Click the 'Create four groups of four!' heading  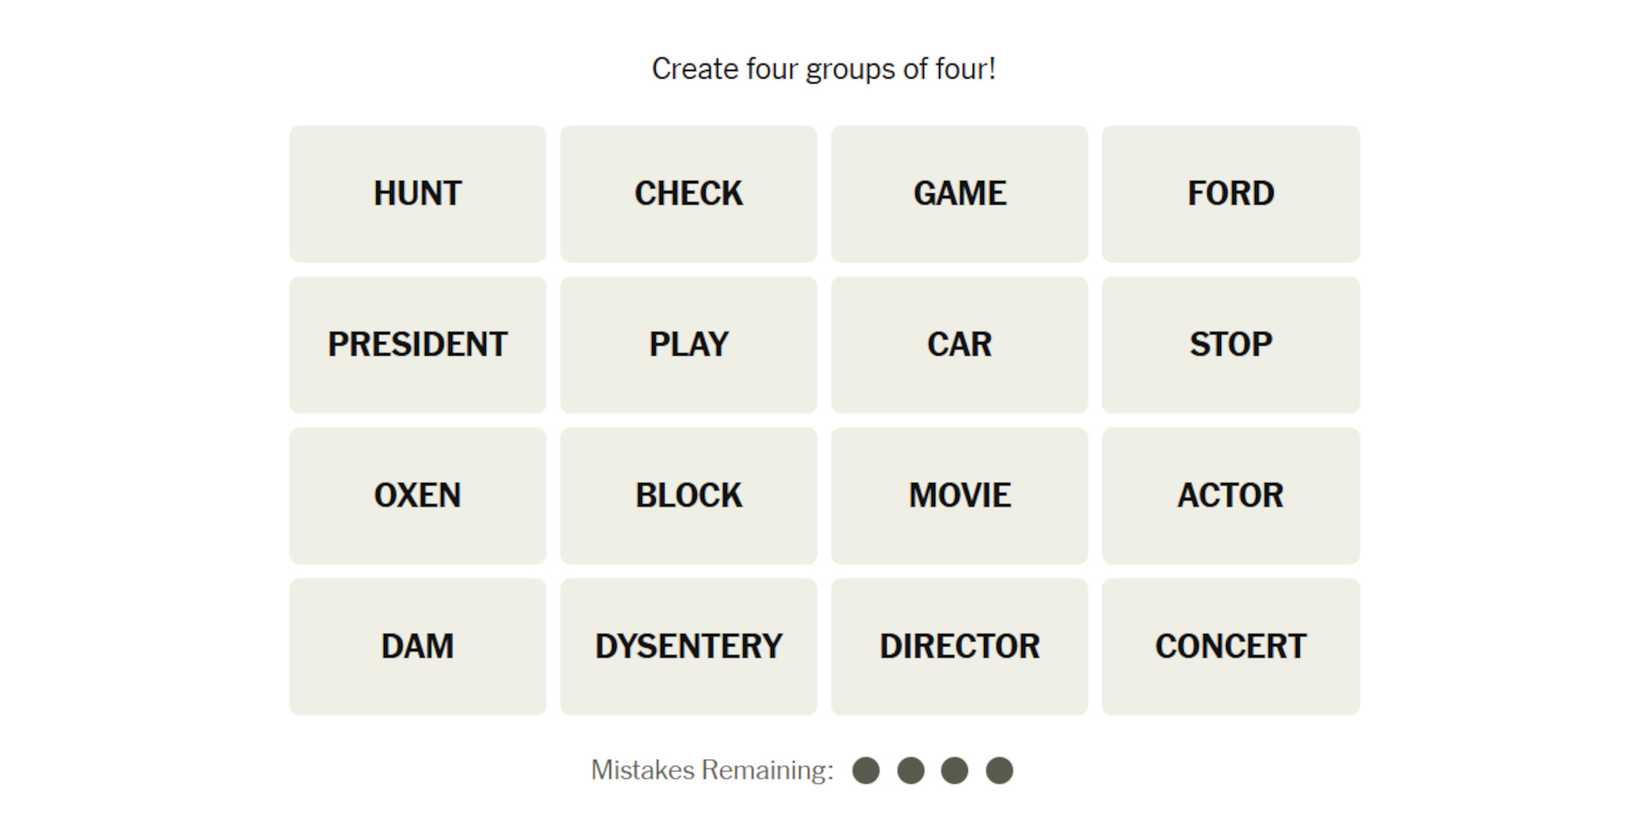point(824,69)
